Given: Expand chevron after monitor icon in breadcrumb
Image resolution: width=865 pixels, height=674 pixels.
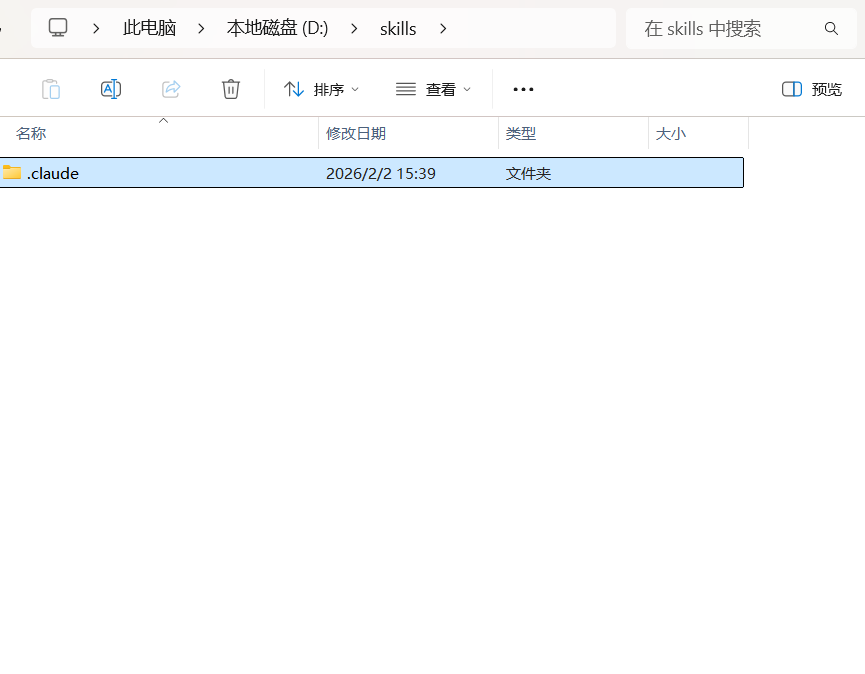Looking at the screenshot, I should click(96, 28).
